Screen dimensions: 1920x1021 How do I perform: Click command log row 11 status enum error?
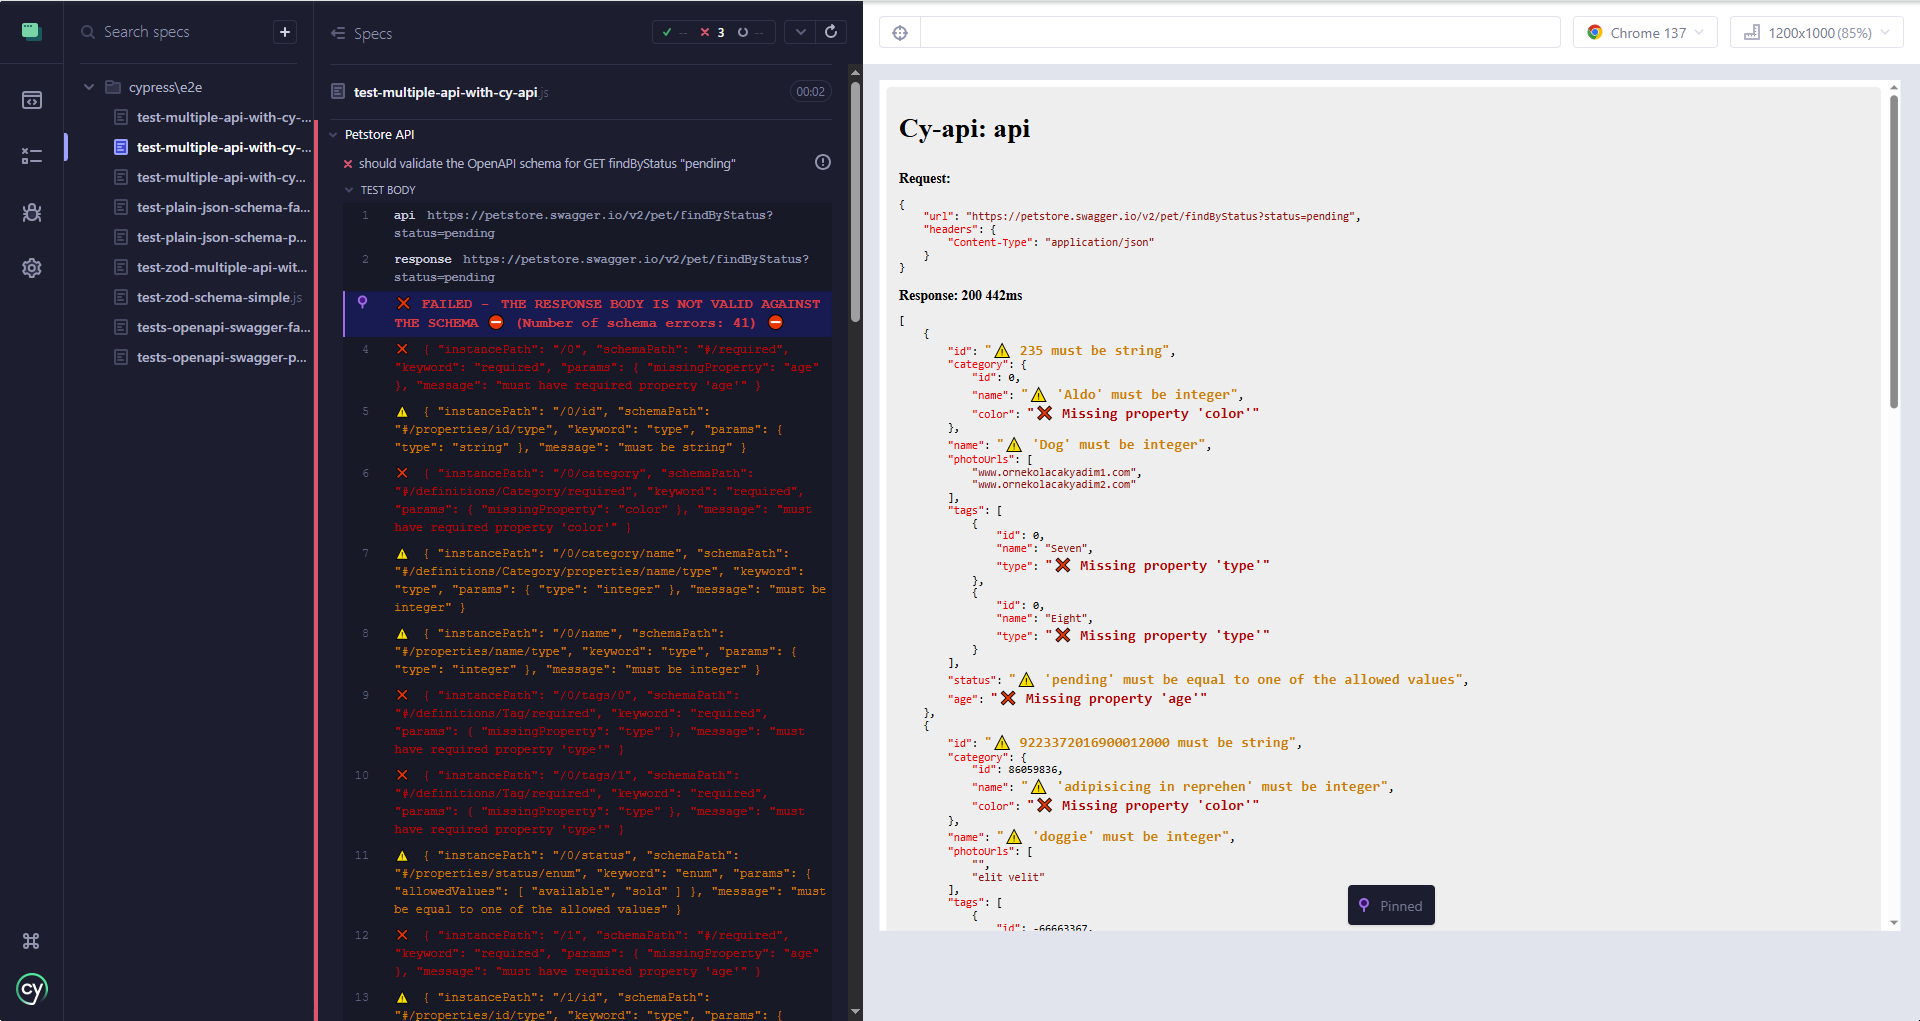click(588, 882)
